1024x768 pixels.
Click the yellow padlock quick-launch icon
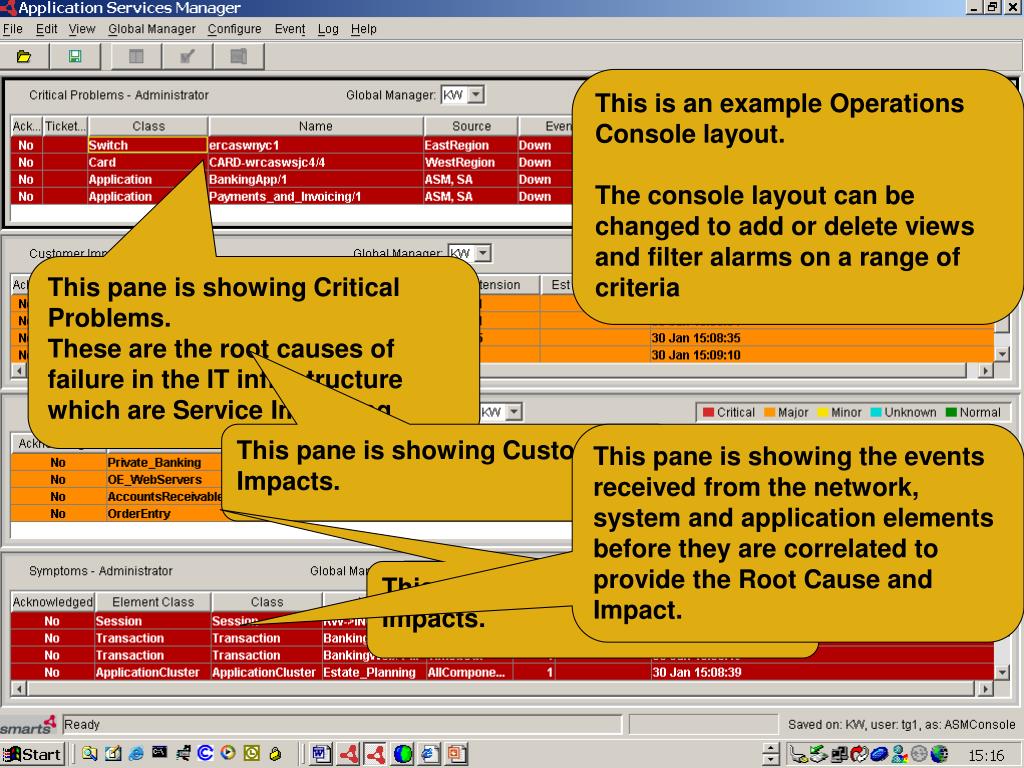(276, 754)
